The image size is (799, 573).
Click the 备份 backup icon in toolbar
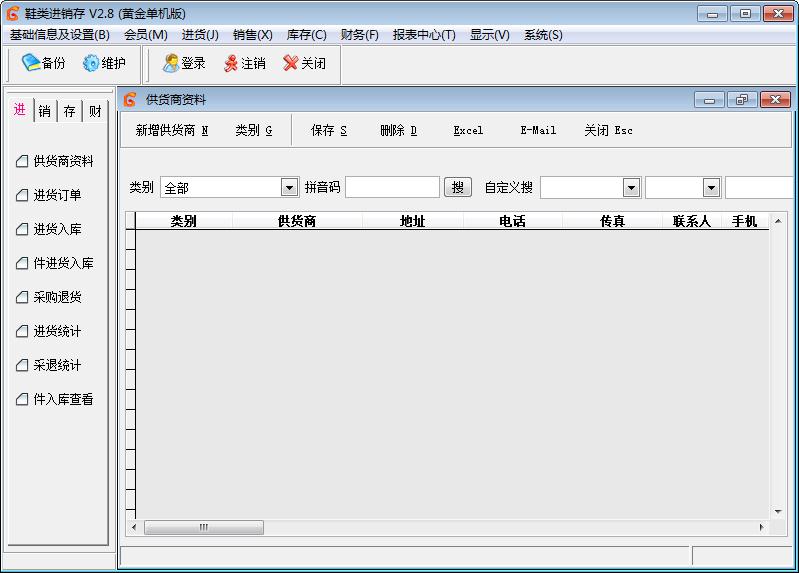click(31, 63)
